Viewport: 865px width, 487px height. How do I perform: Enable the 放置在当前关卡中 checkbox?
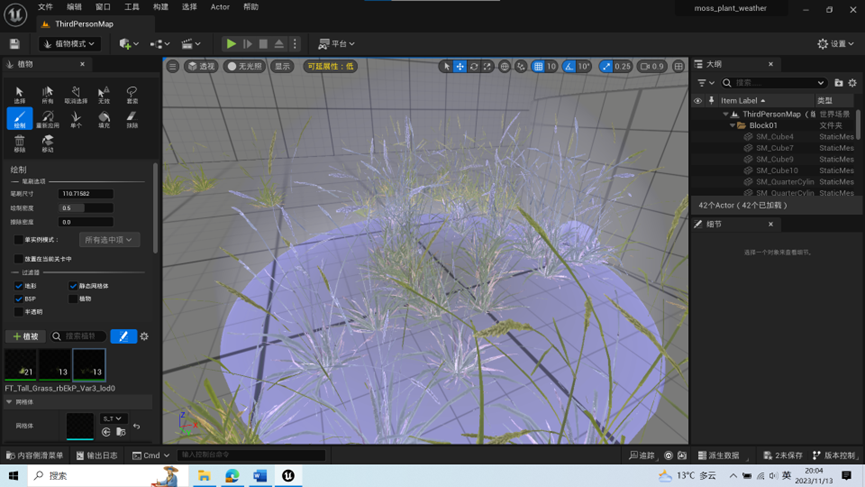pos(18,259)
